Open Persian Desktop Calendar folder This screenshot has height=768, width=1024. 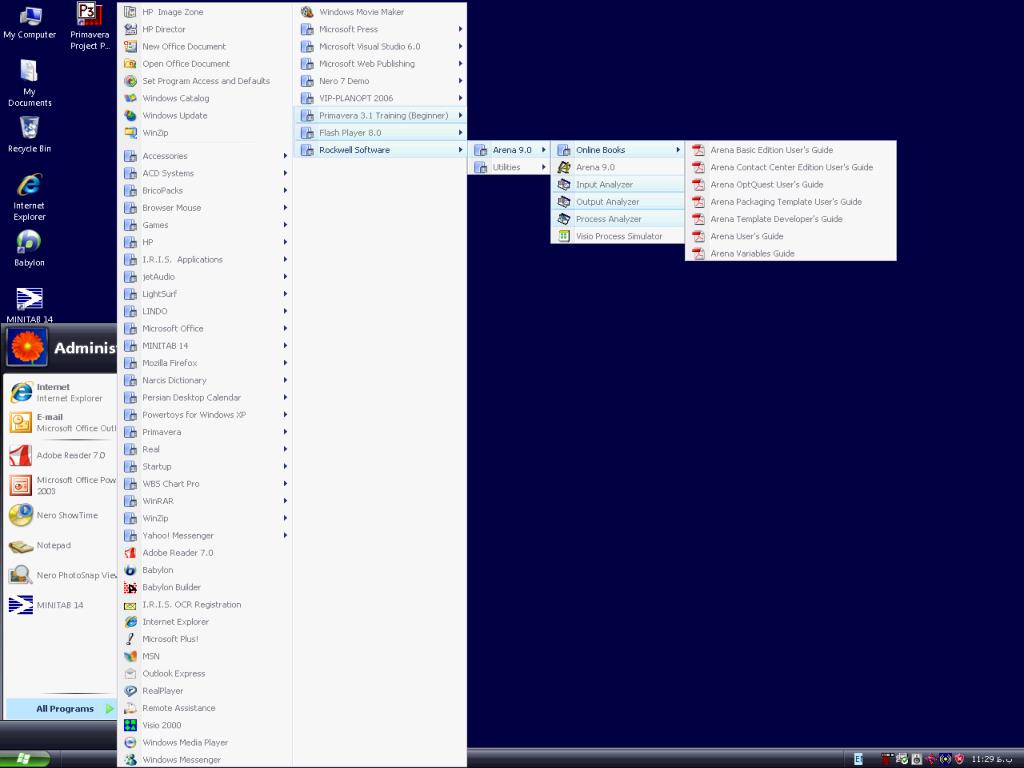206,397
